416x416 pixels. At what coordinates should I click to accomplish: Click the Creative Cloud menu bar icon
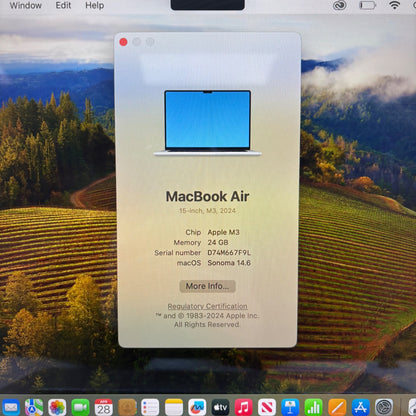coord(339,5)
